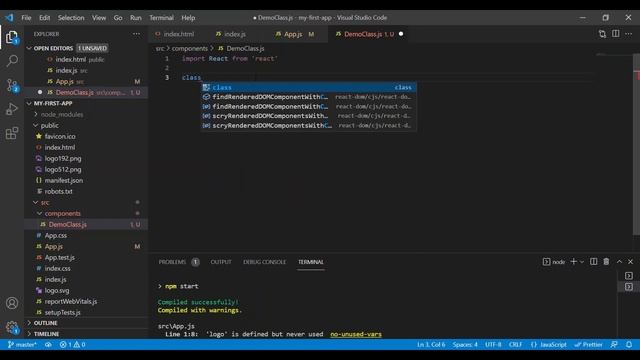Screen dimensions: 640x360
Task: Open editor more actions ellipsis
Action: (x=629, y=34)
